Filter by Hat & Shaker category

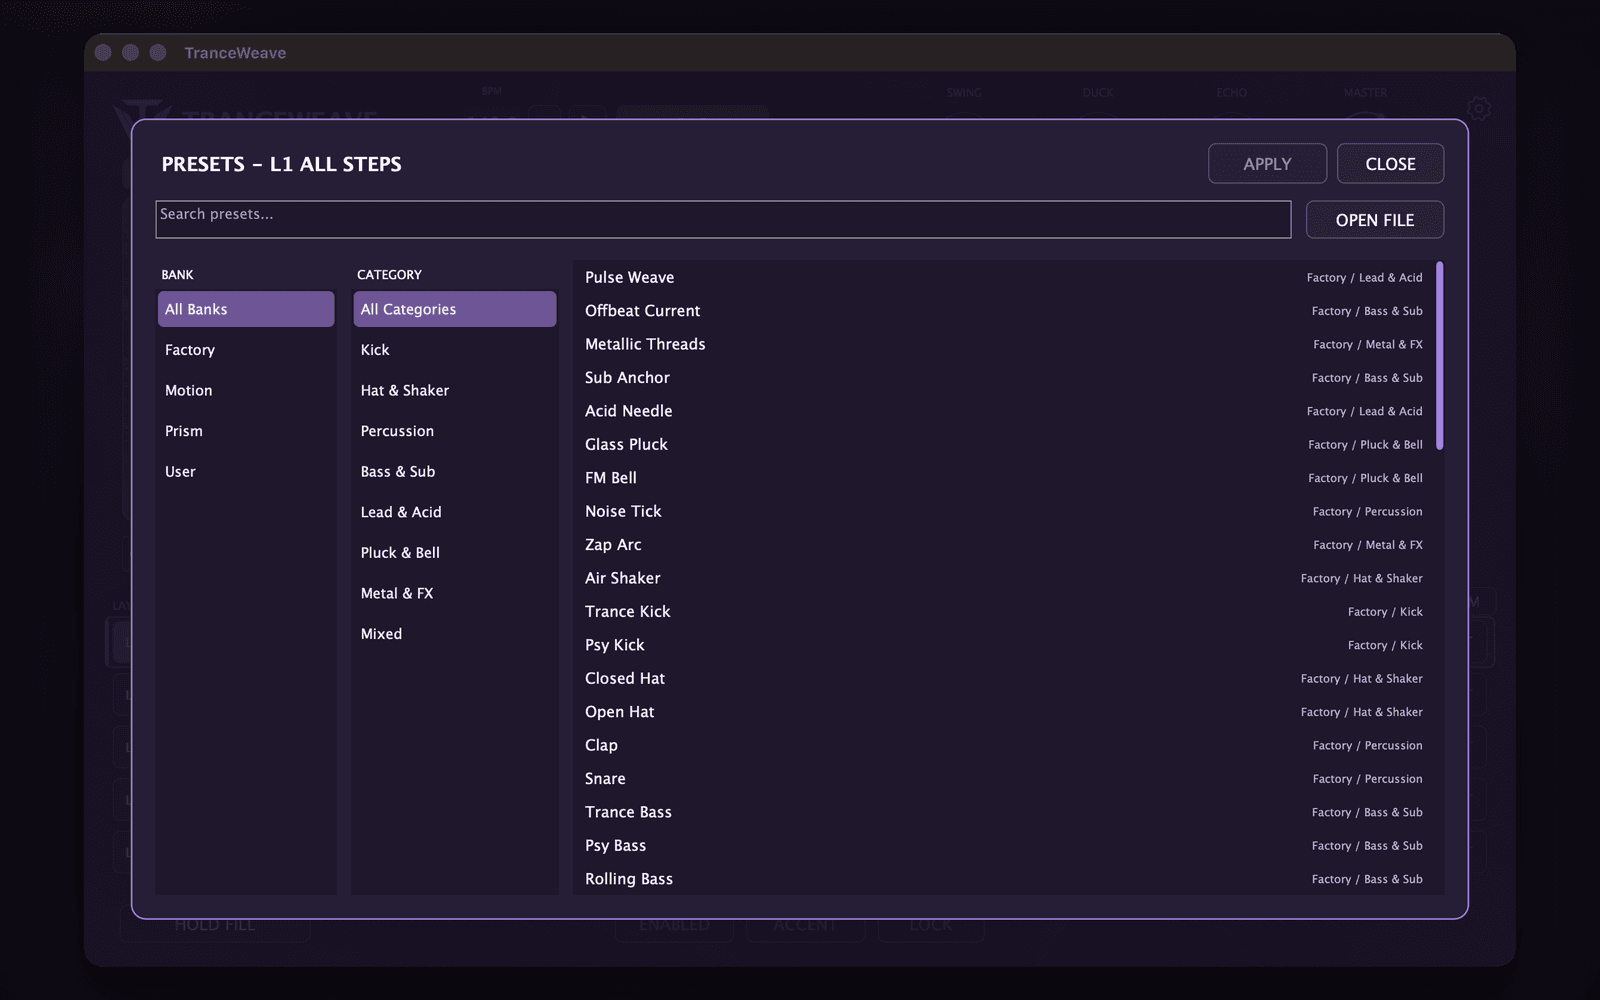tap(455, 391)
